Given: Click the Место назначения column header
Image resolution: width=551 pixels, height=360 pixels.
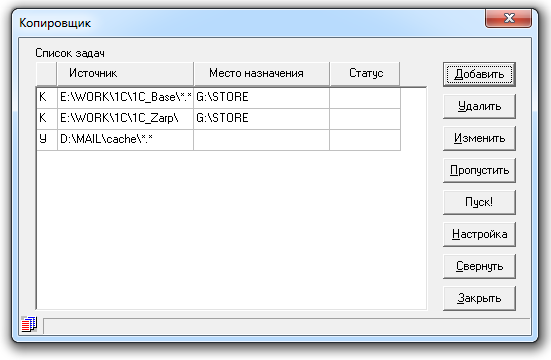Looking at the screenshot, I should click(261, 73).
